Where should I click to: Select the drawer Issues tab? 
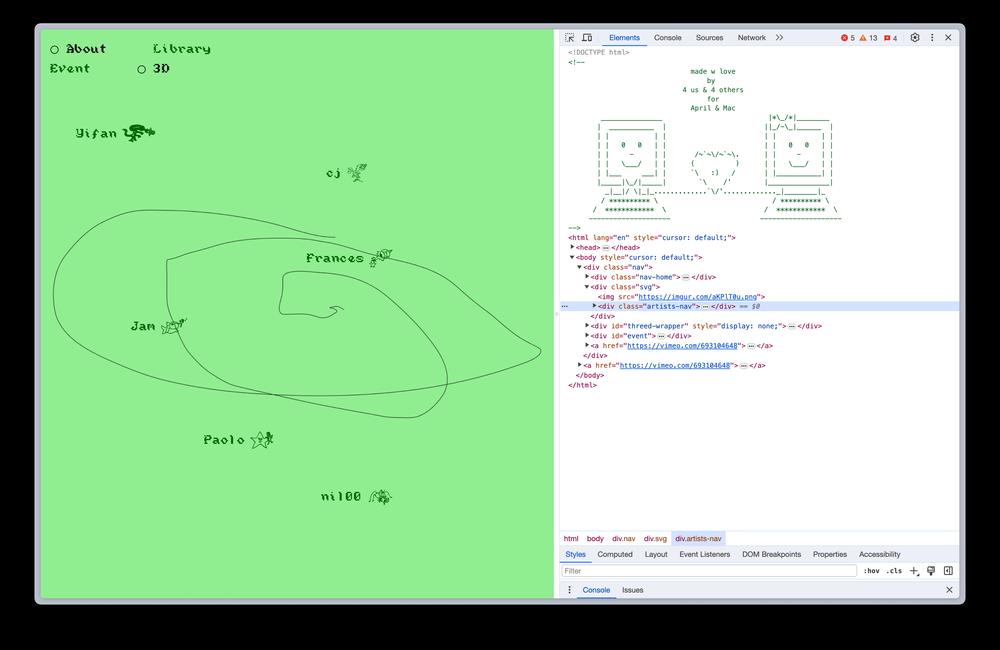point(633,590)
